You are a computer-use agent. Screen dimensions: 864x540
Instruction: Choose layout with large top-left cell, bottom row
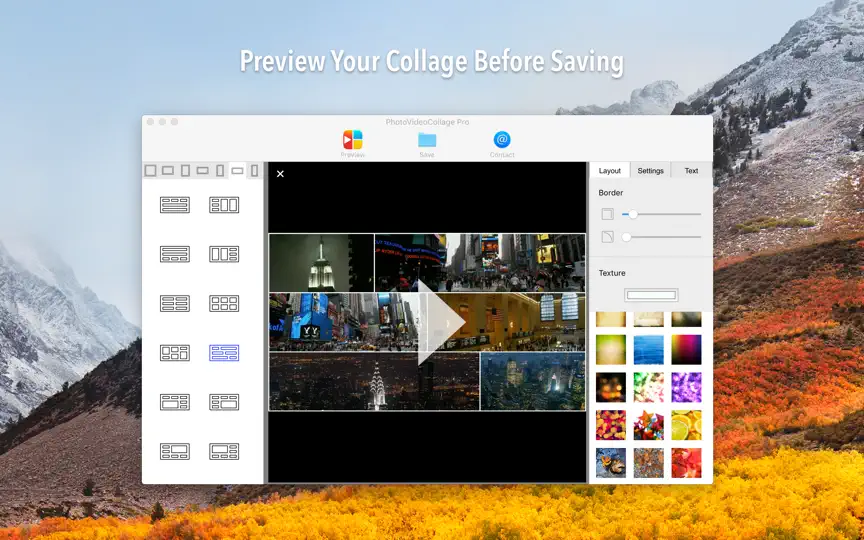[224, 451]
